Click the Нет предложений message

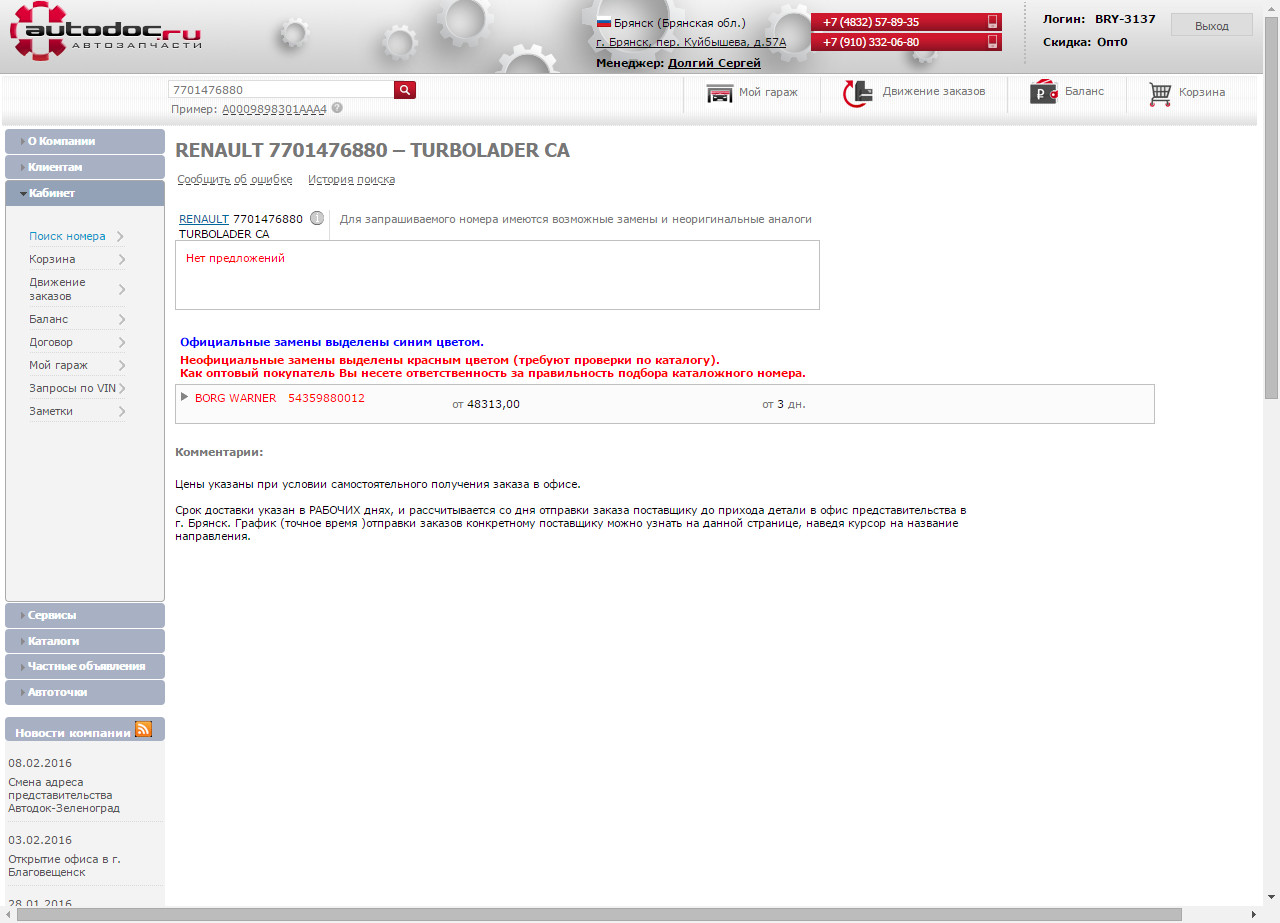[235, 258]
